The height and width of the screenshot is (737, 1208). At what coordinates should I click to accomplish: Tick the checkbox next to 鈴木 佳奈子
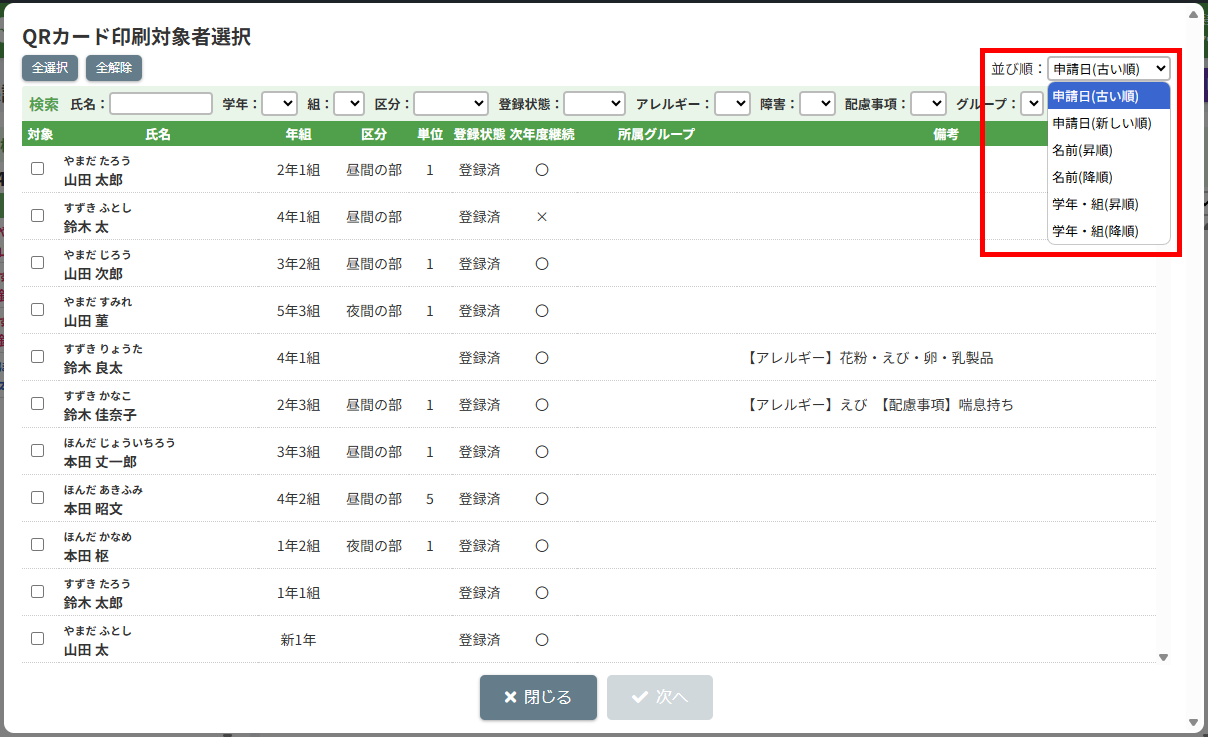[x=37, y=404]
